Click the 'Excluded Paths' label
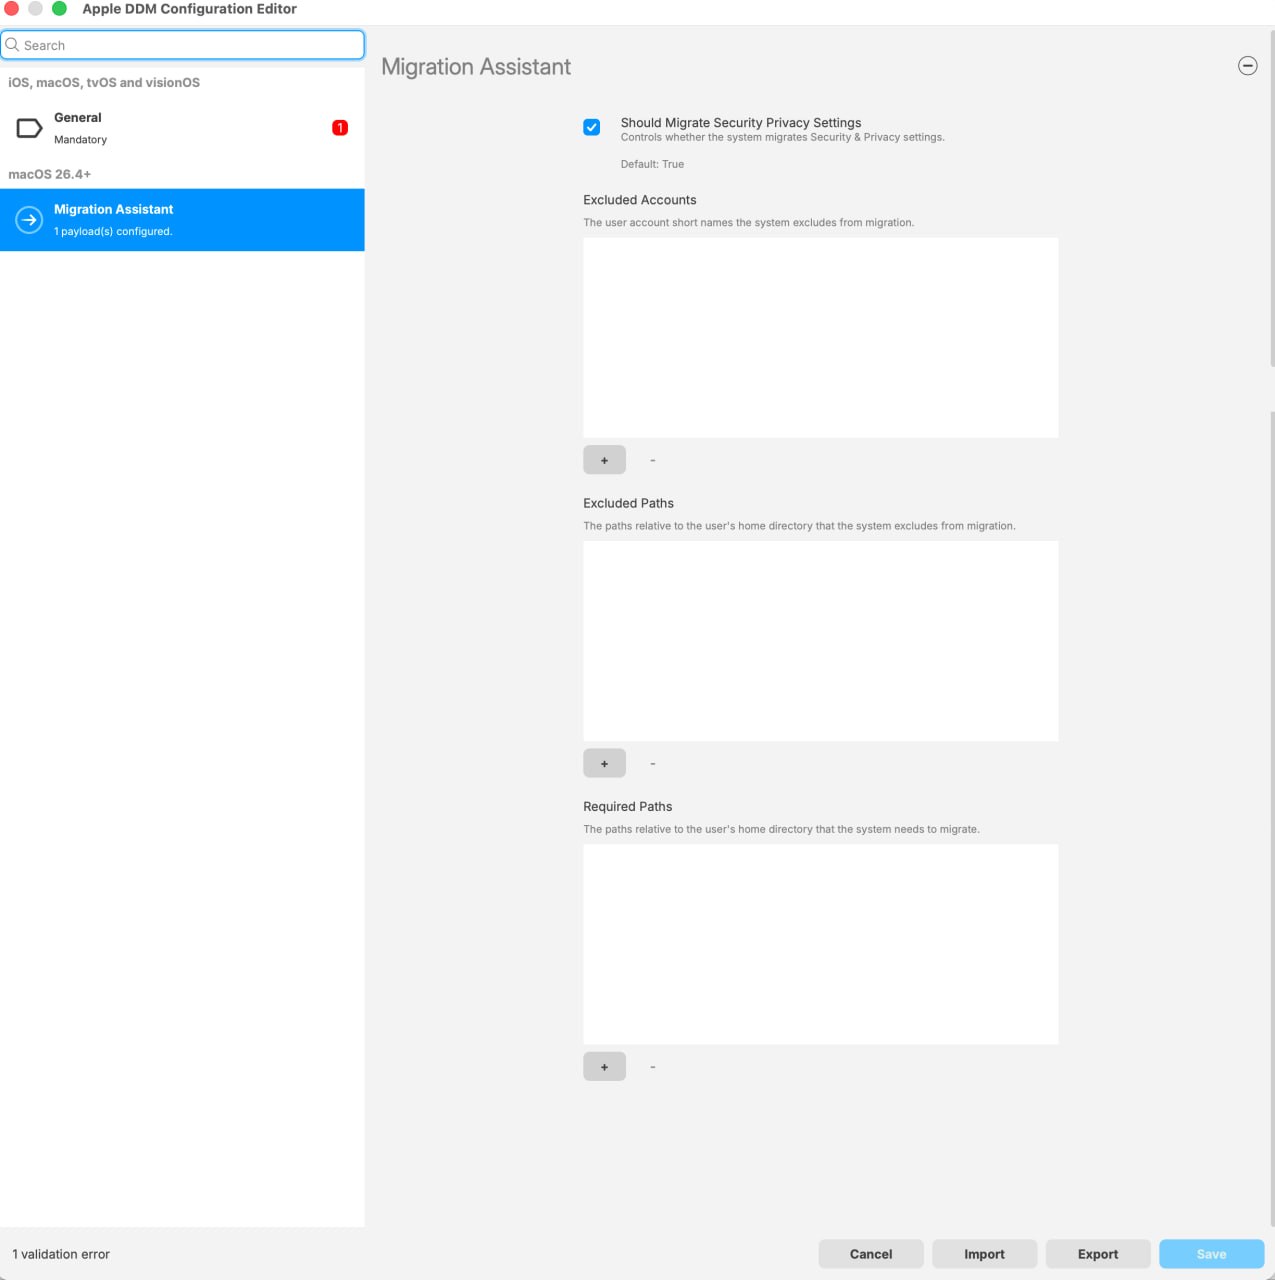 point(628,503)
